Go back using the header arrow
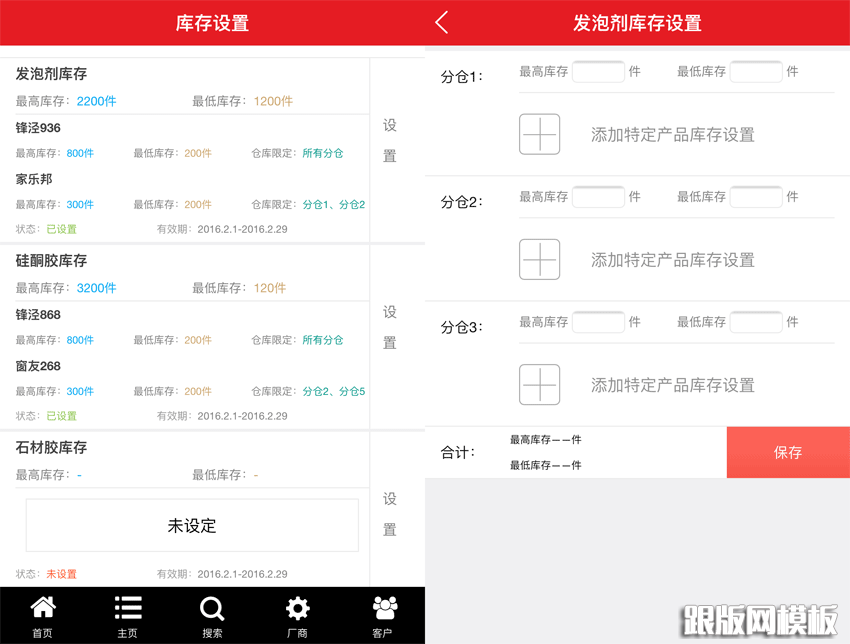This screenshot has width=850, height=644. pos(443,23)
